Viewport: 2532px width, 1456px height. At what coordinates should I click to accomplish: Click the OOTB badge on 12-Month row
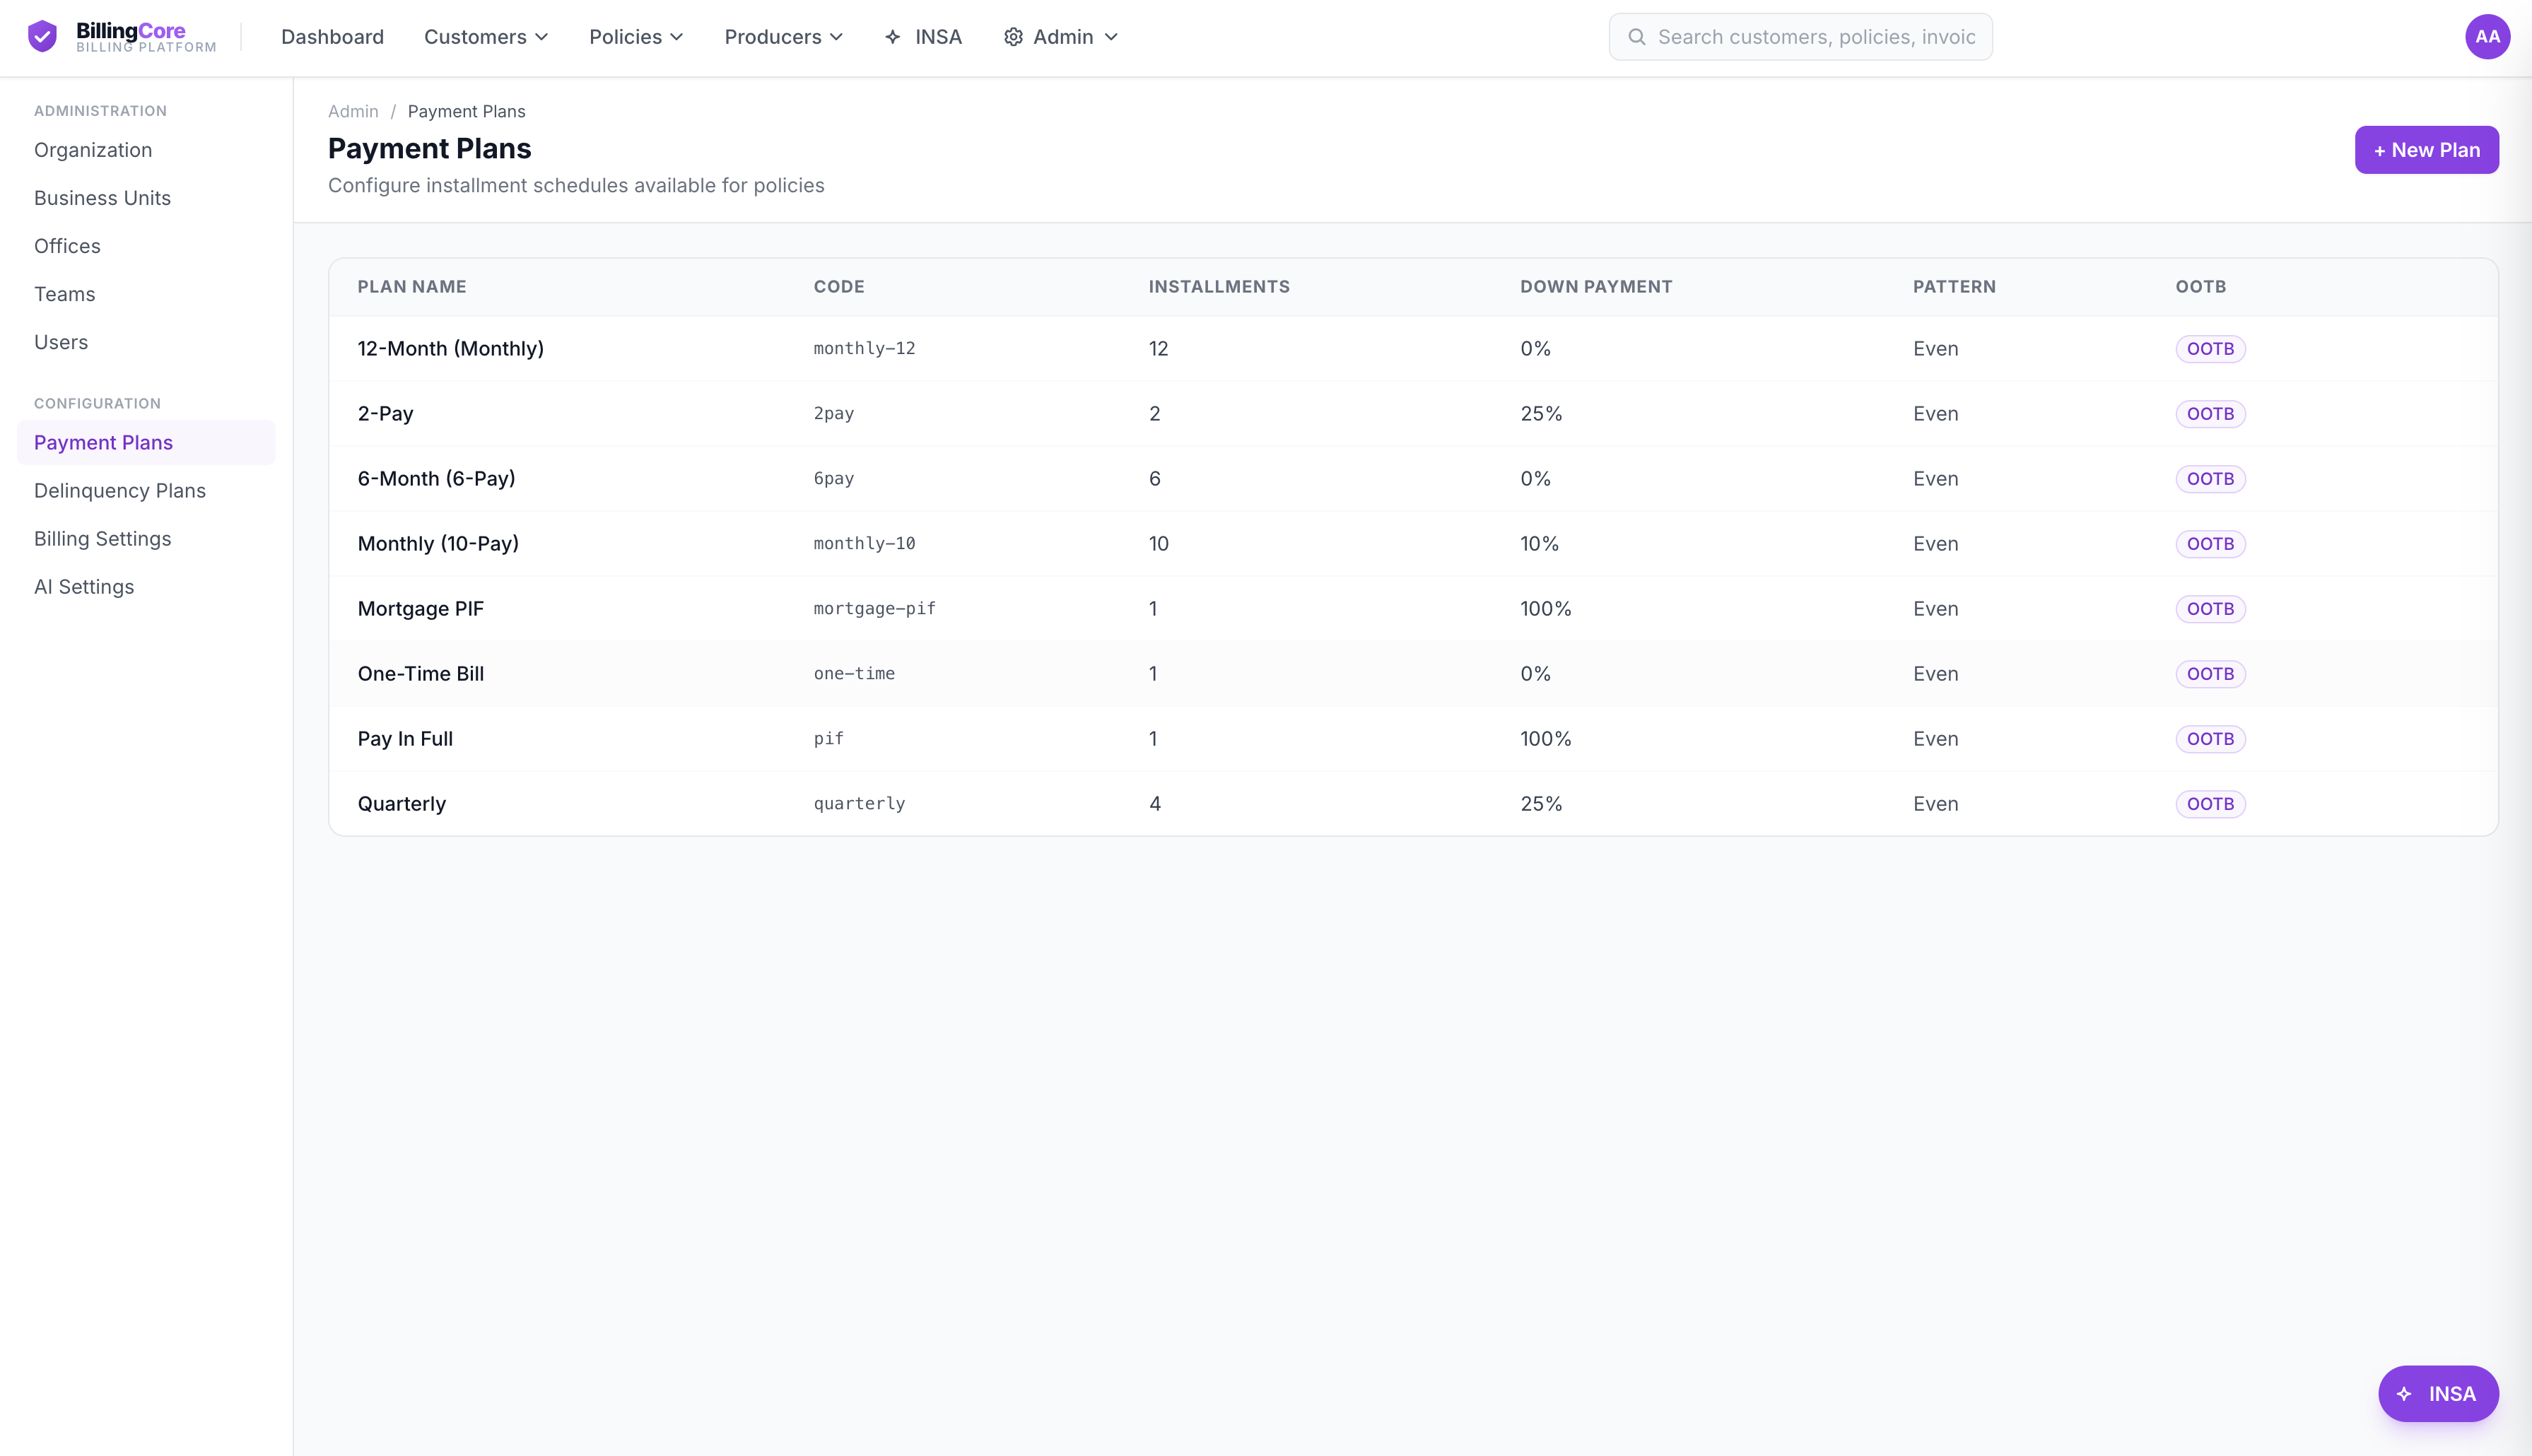pyautogui.click(x=2210, y=348)
